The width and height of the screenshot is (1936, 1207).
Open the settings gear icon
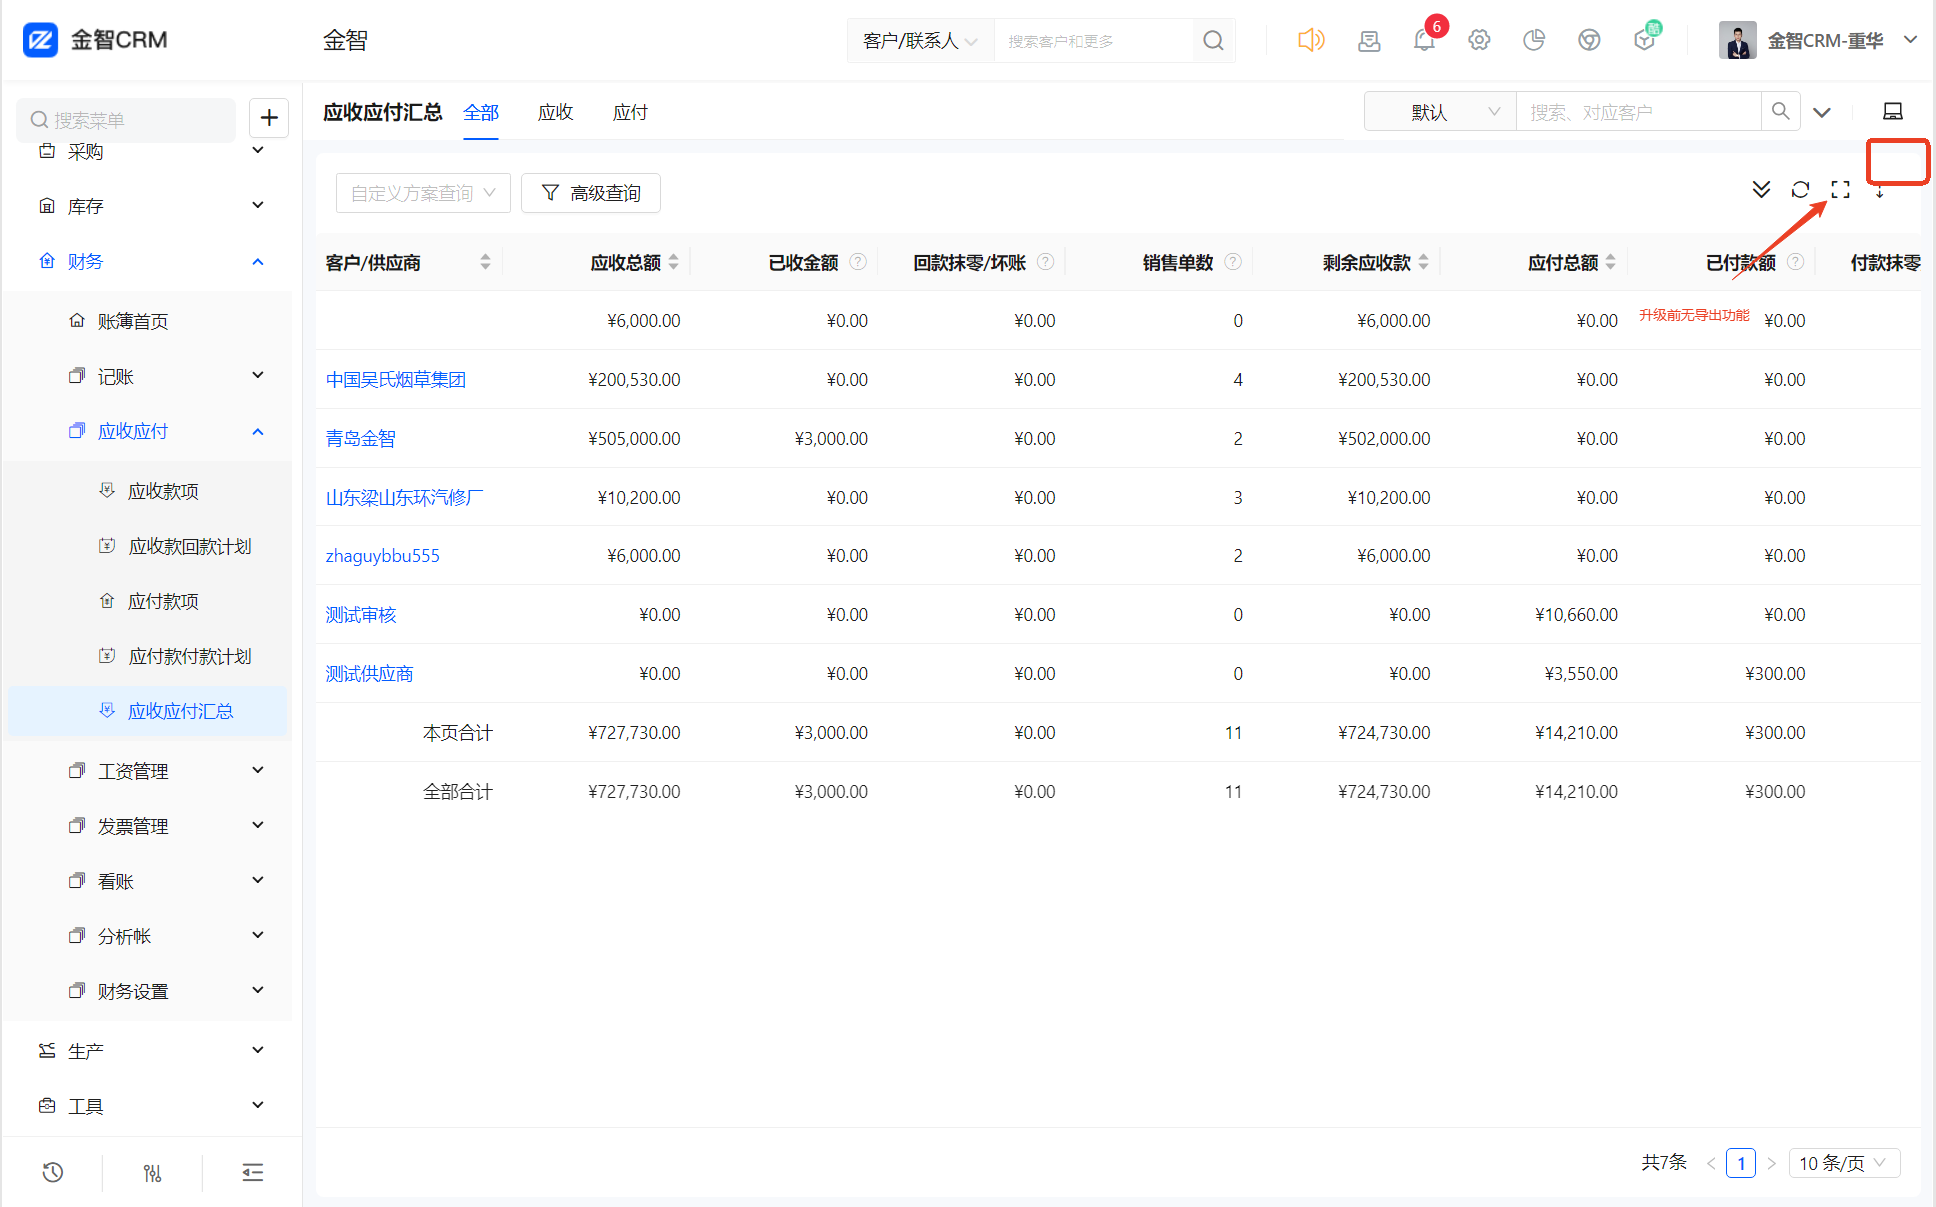1479,40
